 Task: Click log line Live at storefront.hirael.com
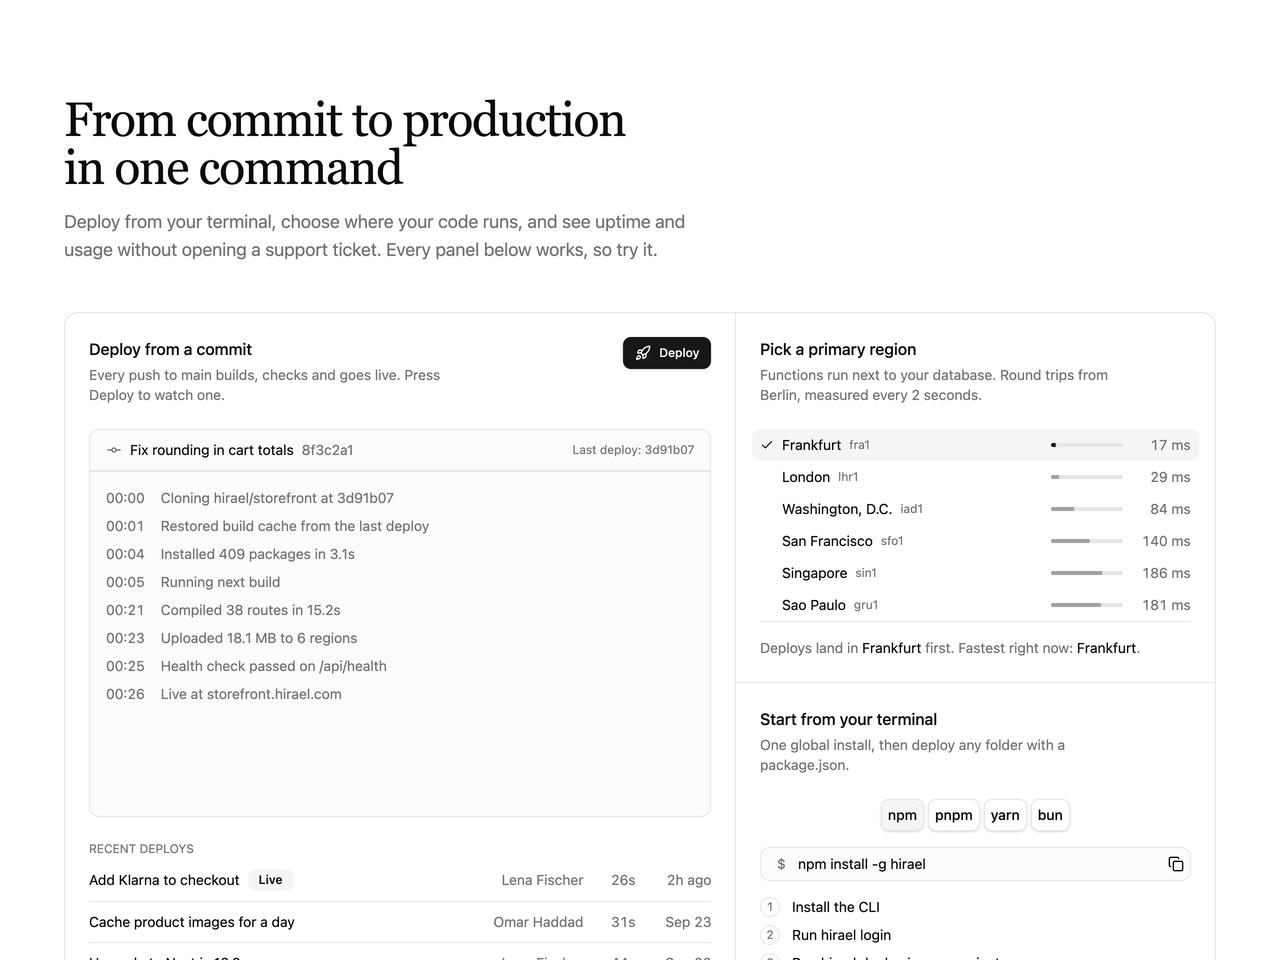251,694
